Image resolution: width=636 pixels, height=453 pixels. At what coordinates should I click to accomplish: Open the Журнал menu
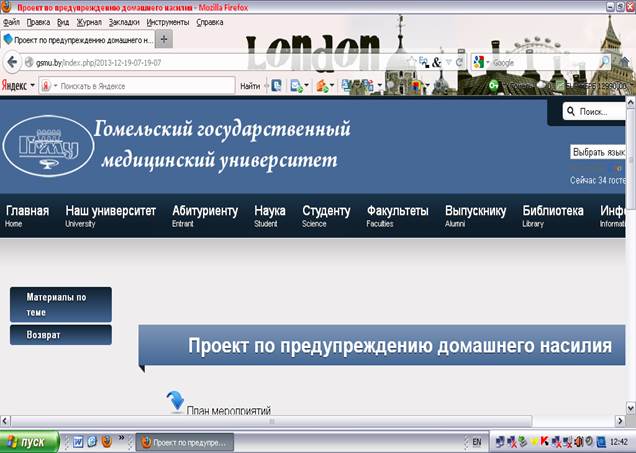pyautogui.click(x=89, y=22)
